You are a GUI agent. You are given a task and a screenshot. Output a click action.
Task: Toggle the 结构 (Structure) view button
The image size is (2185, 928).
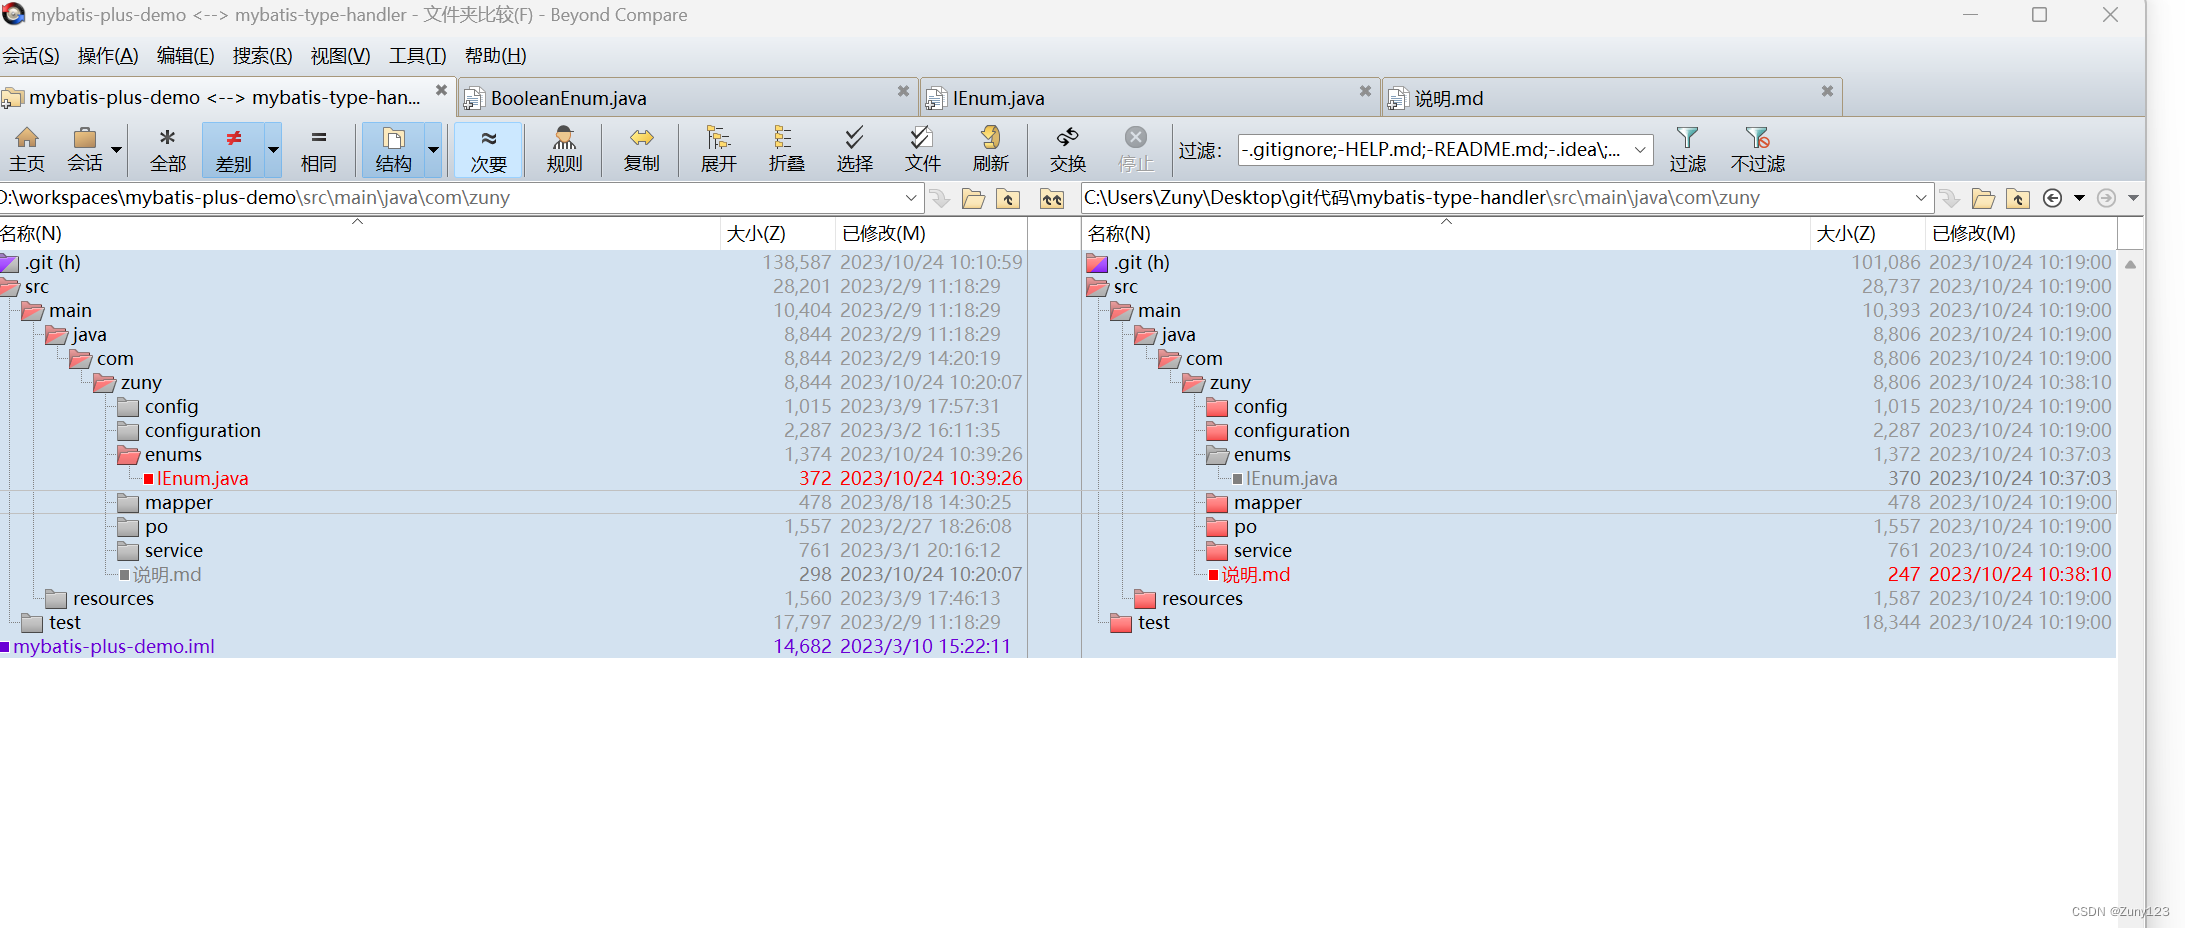(x=393, y=150)
